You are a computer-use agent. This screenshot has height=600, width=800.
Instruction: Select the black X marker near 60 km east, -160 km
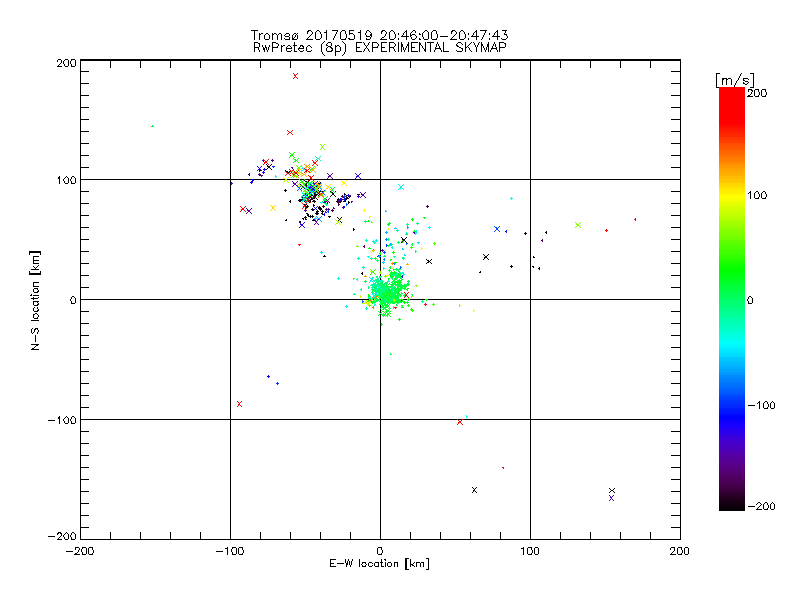click(474, 490)
